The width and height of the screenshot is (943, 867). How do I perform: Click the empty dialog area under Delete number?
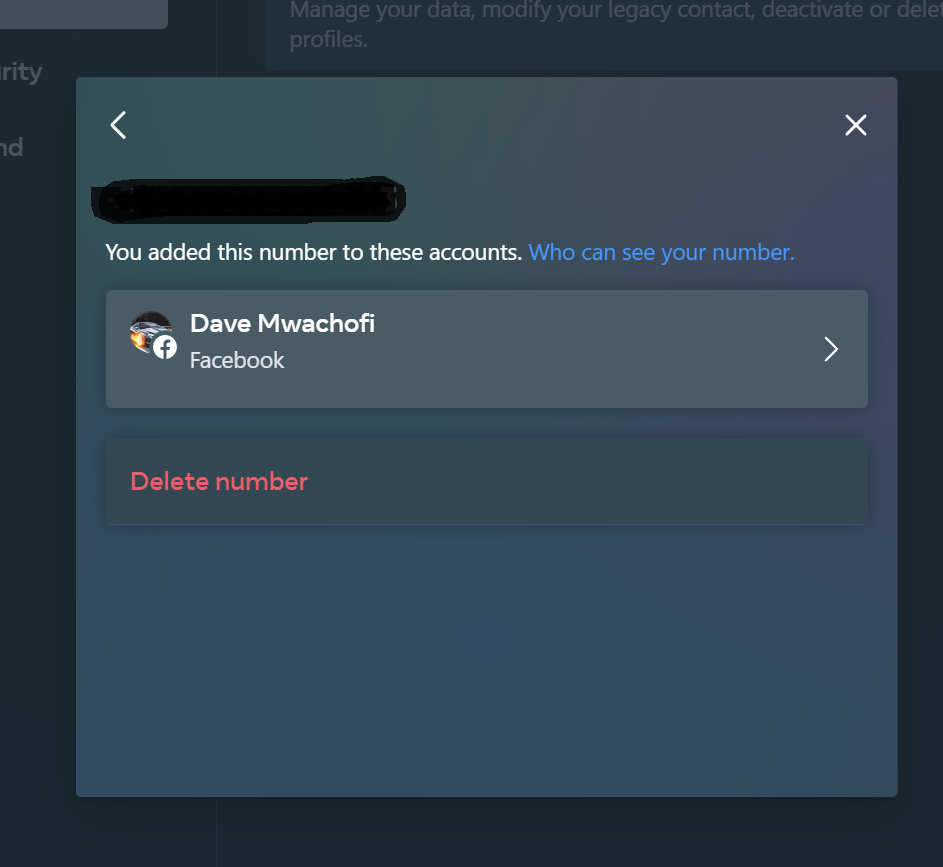pos(487,660)
